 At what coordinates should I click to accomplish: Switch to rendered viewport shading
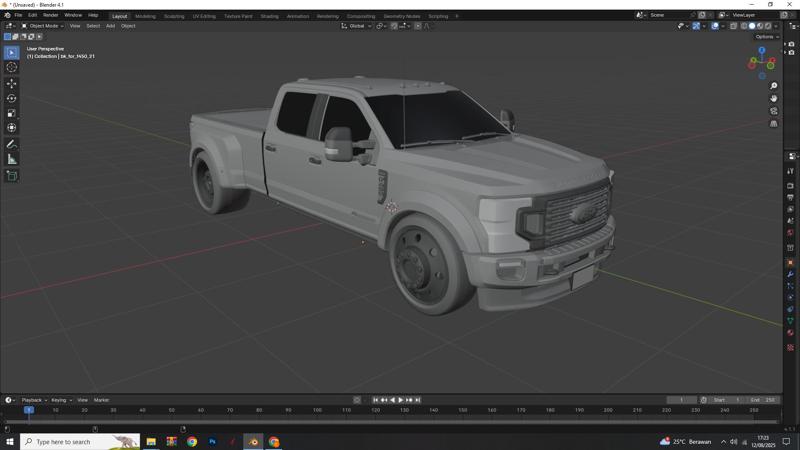(x=768, y=26)
